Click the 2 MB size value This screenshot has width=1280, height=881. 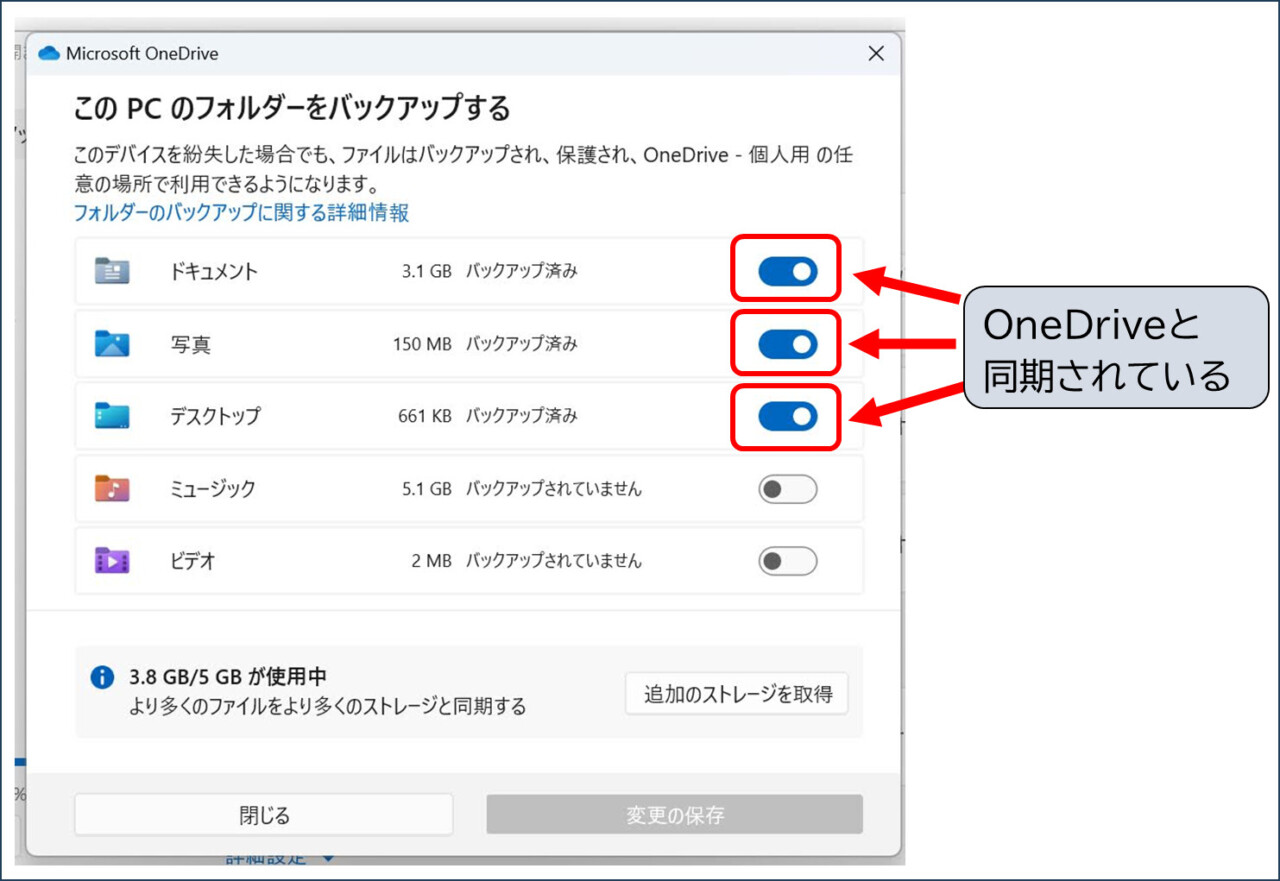pyautogui.click(x=432, y=561)
